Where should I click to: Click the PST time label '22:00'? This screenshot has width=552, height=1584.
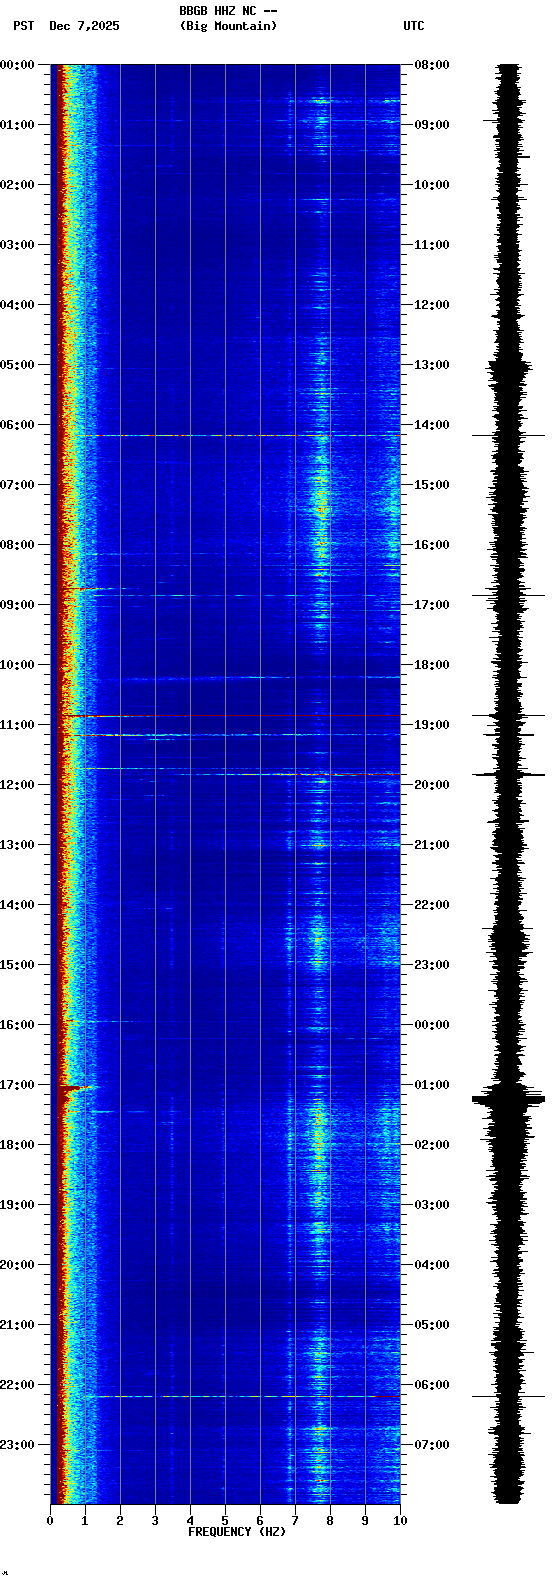pos(17,1385)
